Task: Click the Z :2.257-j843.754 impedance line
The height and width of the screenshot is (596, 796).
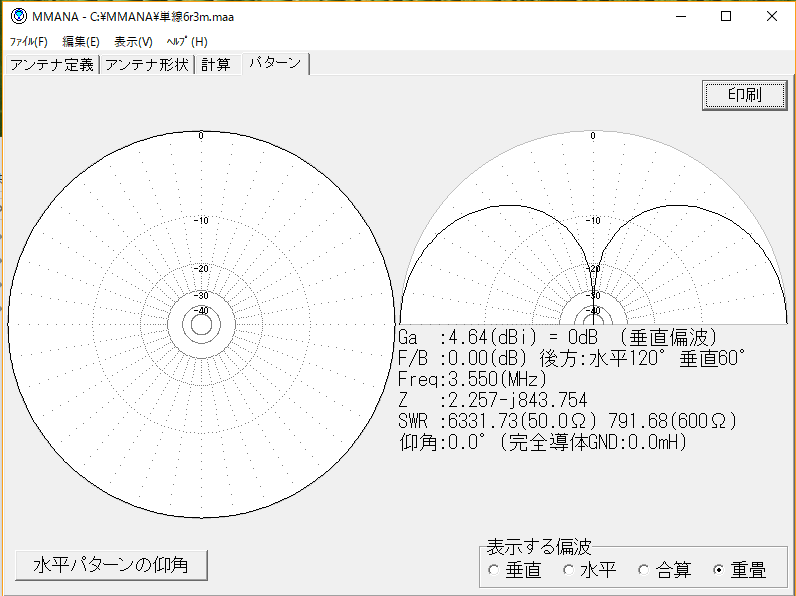Action: click(492, 400)
